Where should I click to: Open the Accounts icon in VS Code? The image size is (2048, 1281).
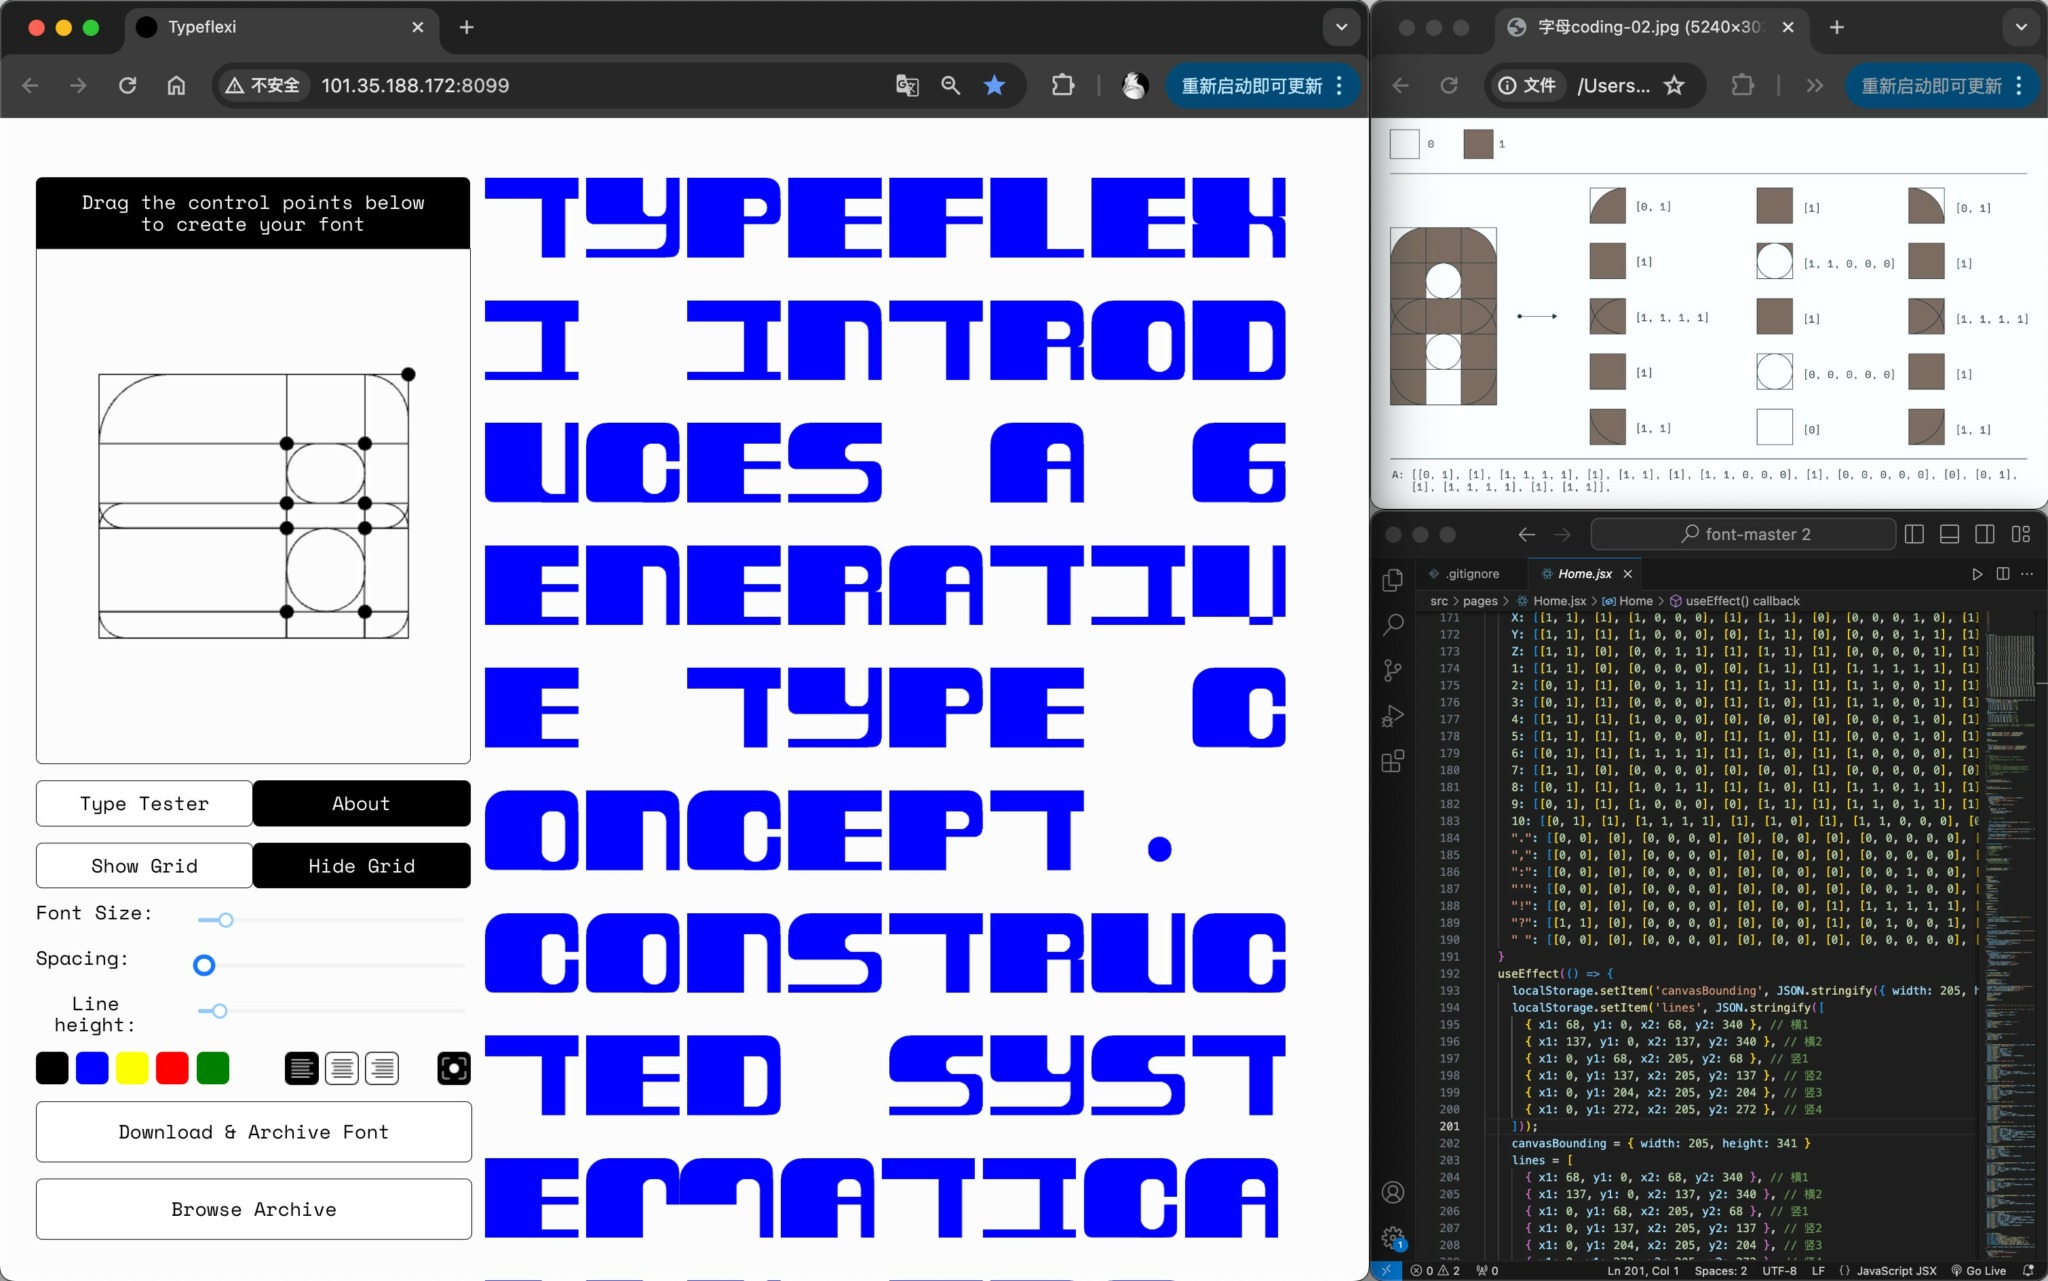coord(1392,1192)
